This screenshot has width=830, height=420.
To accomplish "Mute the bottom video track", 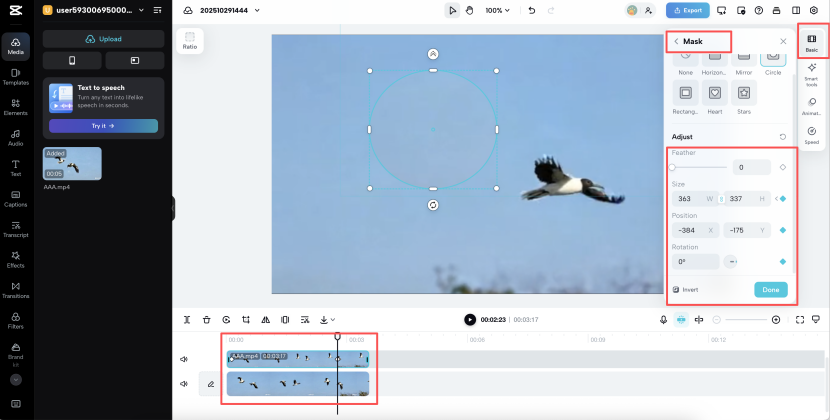I will tap(184, 384).
